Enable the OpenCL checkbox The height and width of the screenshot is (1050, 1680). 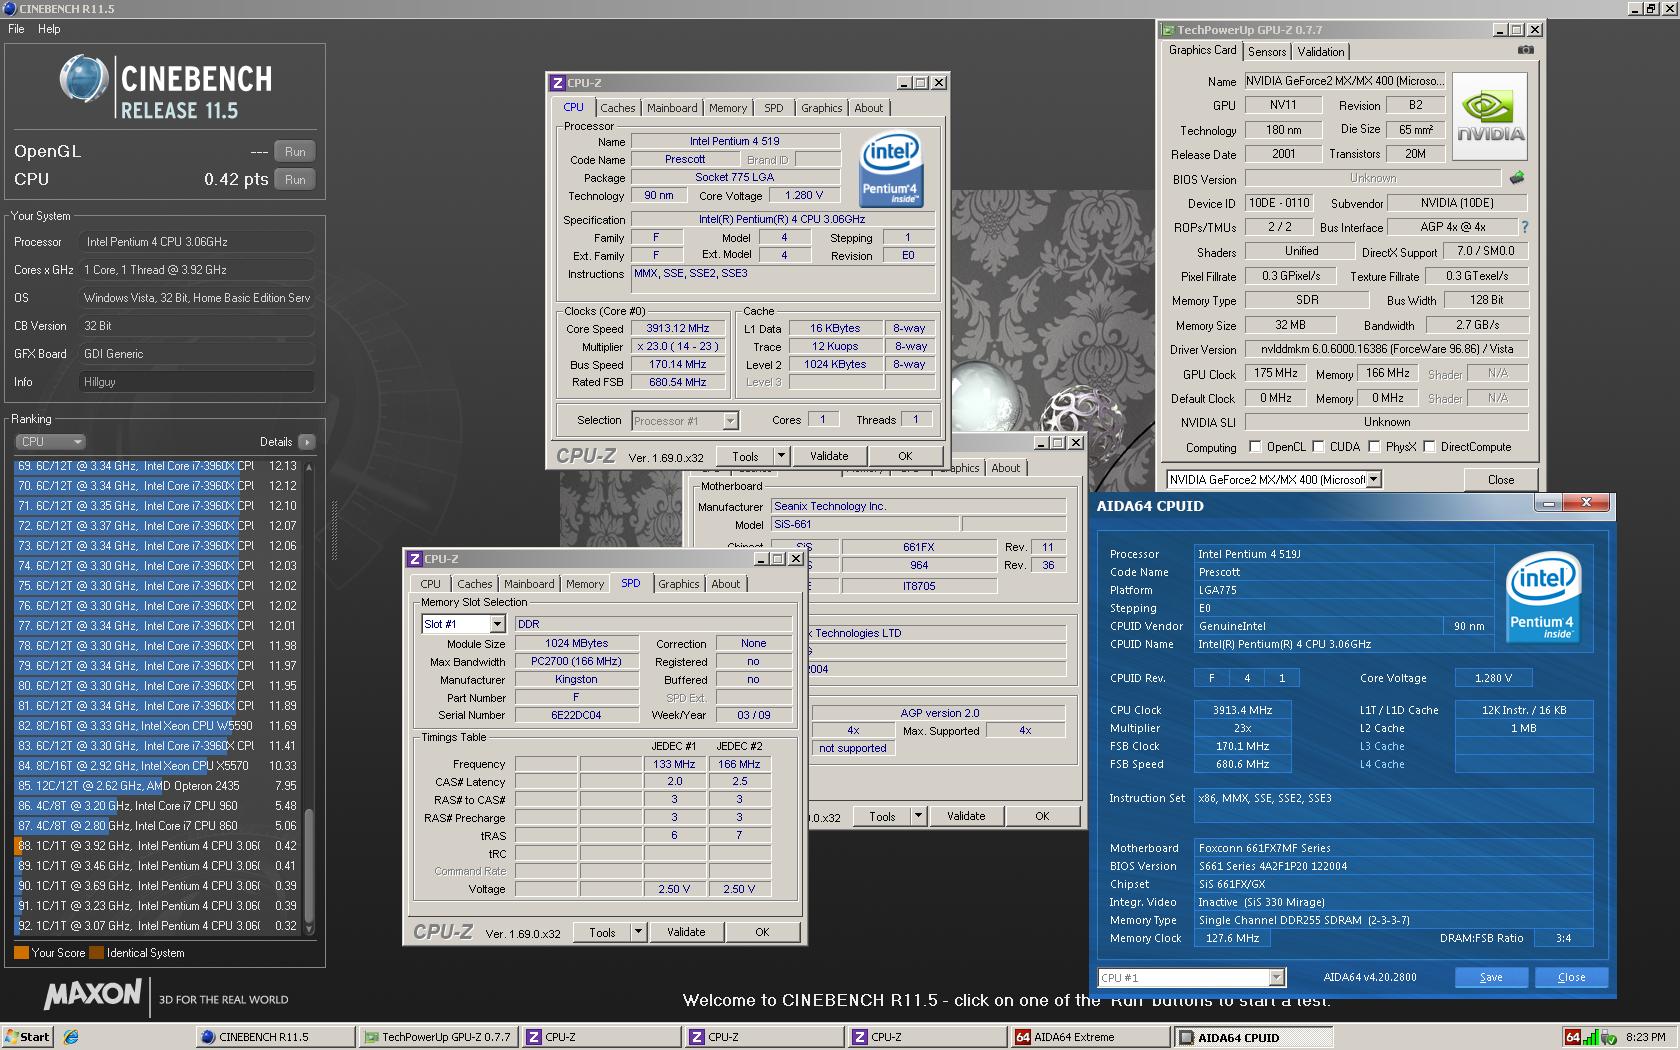[x=1256, y=447]
